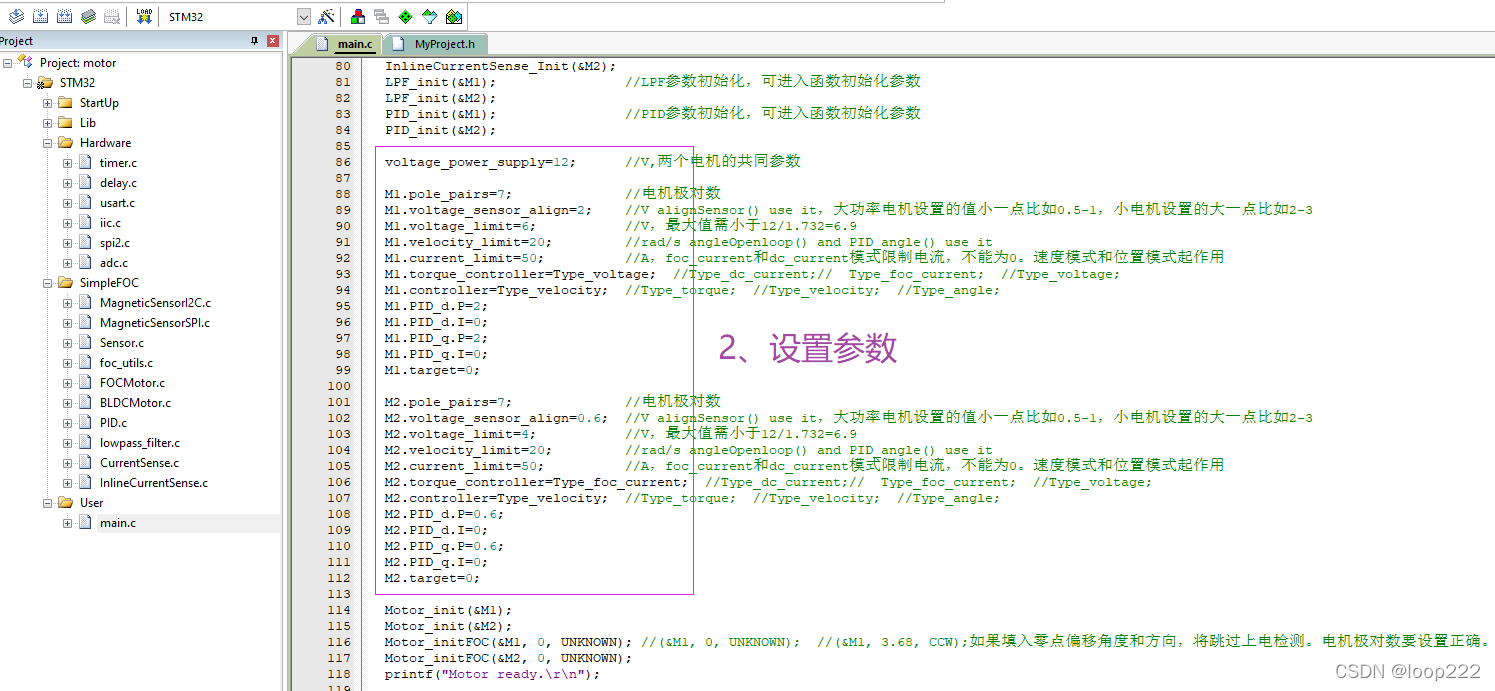Select the Lib group in project tree
Image resolution: width=1495 pixels, height=691 pixels.
(x=88, y=123)
